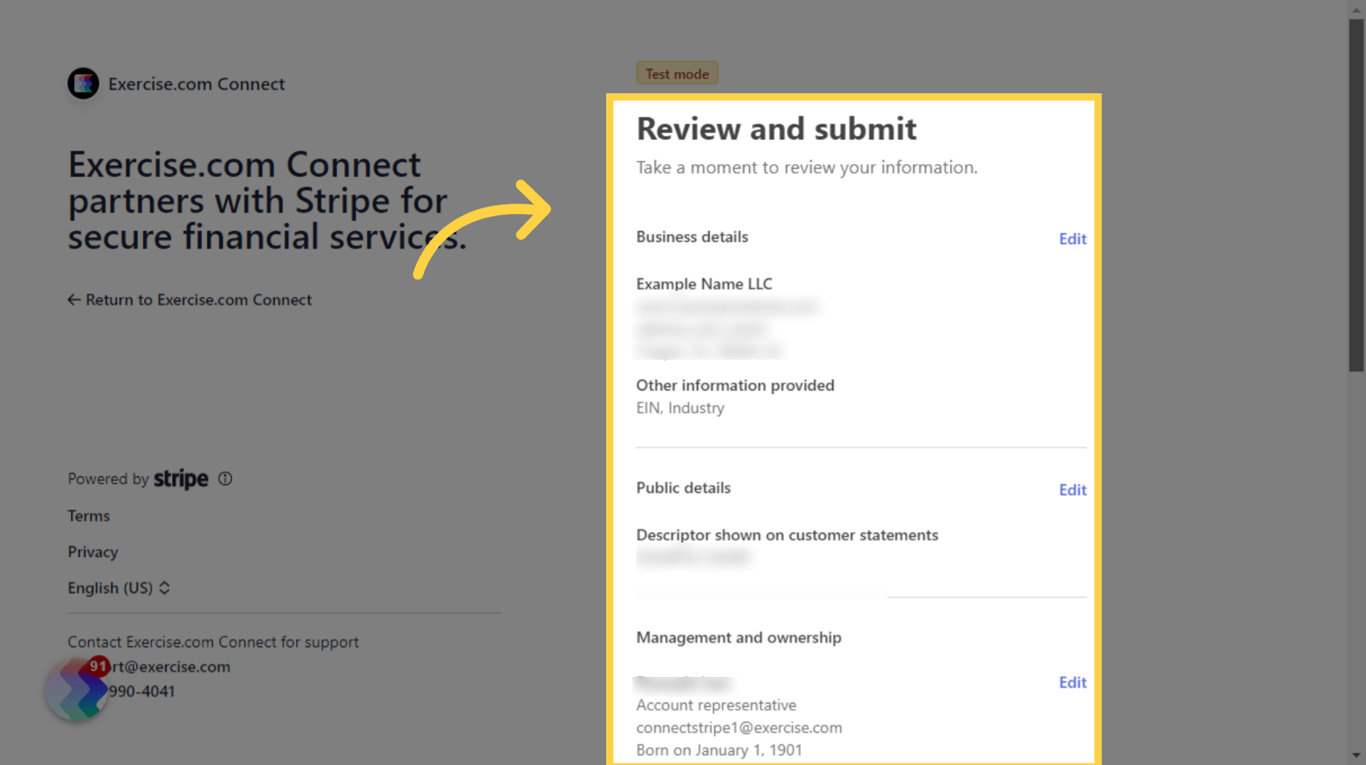Open the chat support widget bubble

[76, 689]
